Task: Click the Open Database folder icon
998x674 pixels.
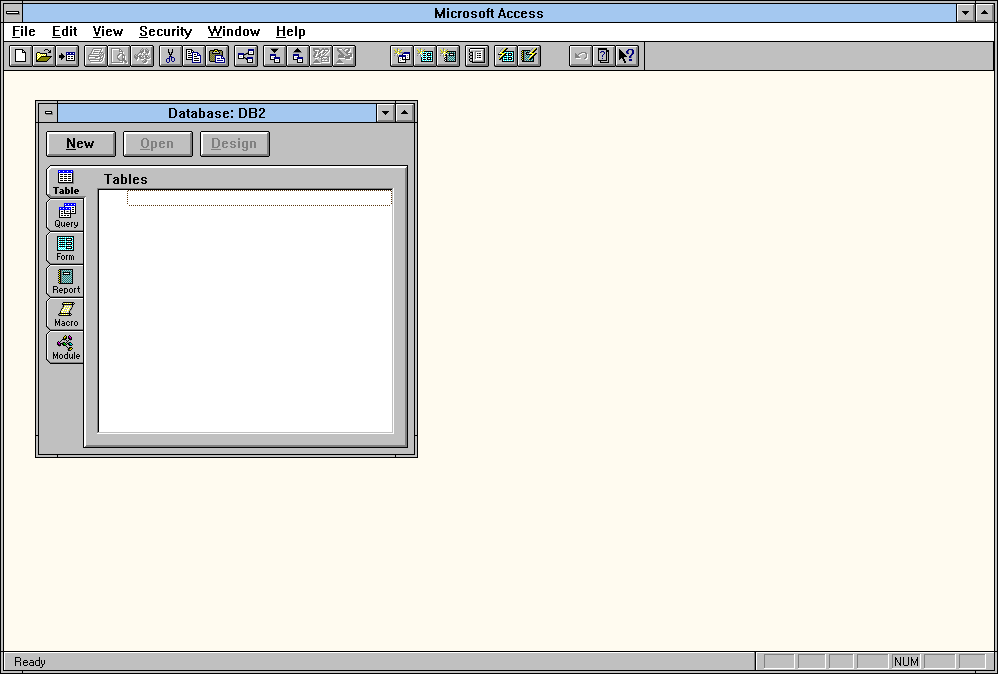Action: (43, 56)
